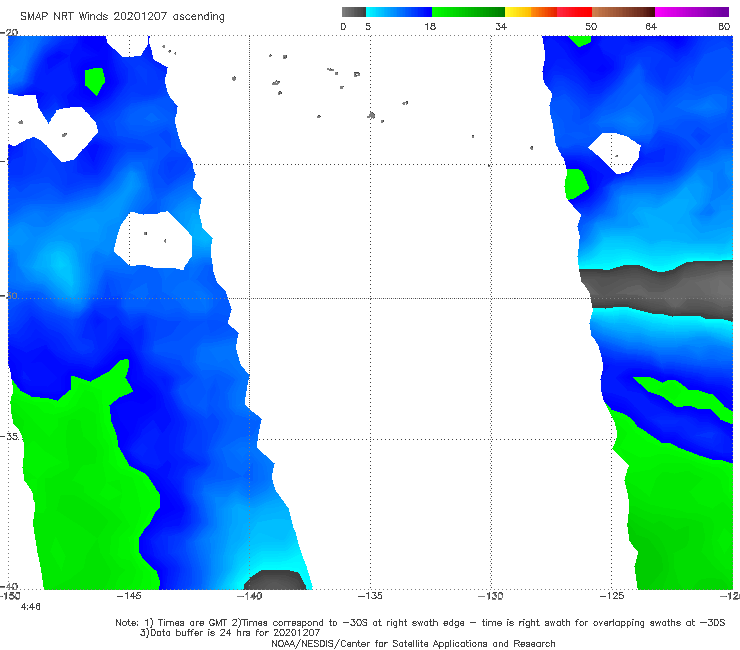
Task: Click the color scale label '34'
Action: tap(501, 26)
